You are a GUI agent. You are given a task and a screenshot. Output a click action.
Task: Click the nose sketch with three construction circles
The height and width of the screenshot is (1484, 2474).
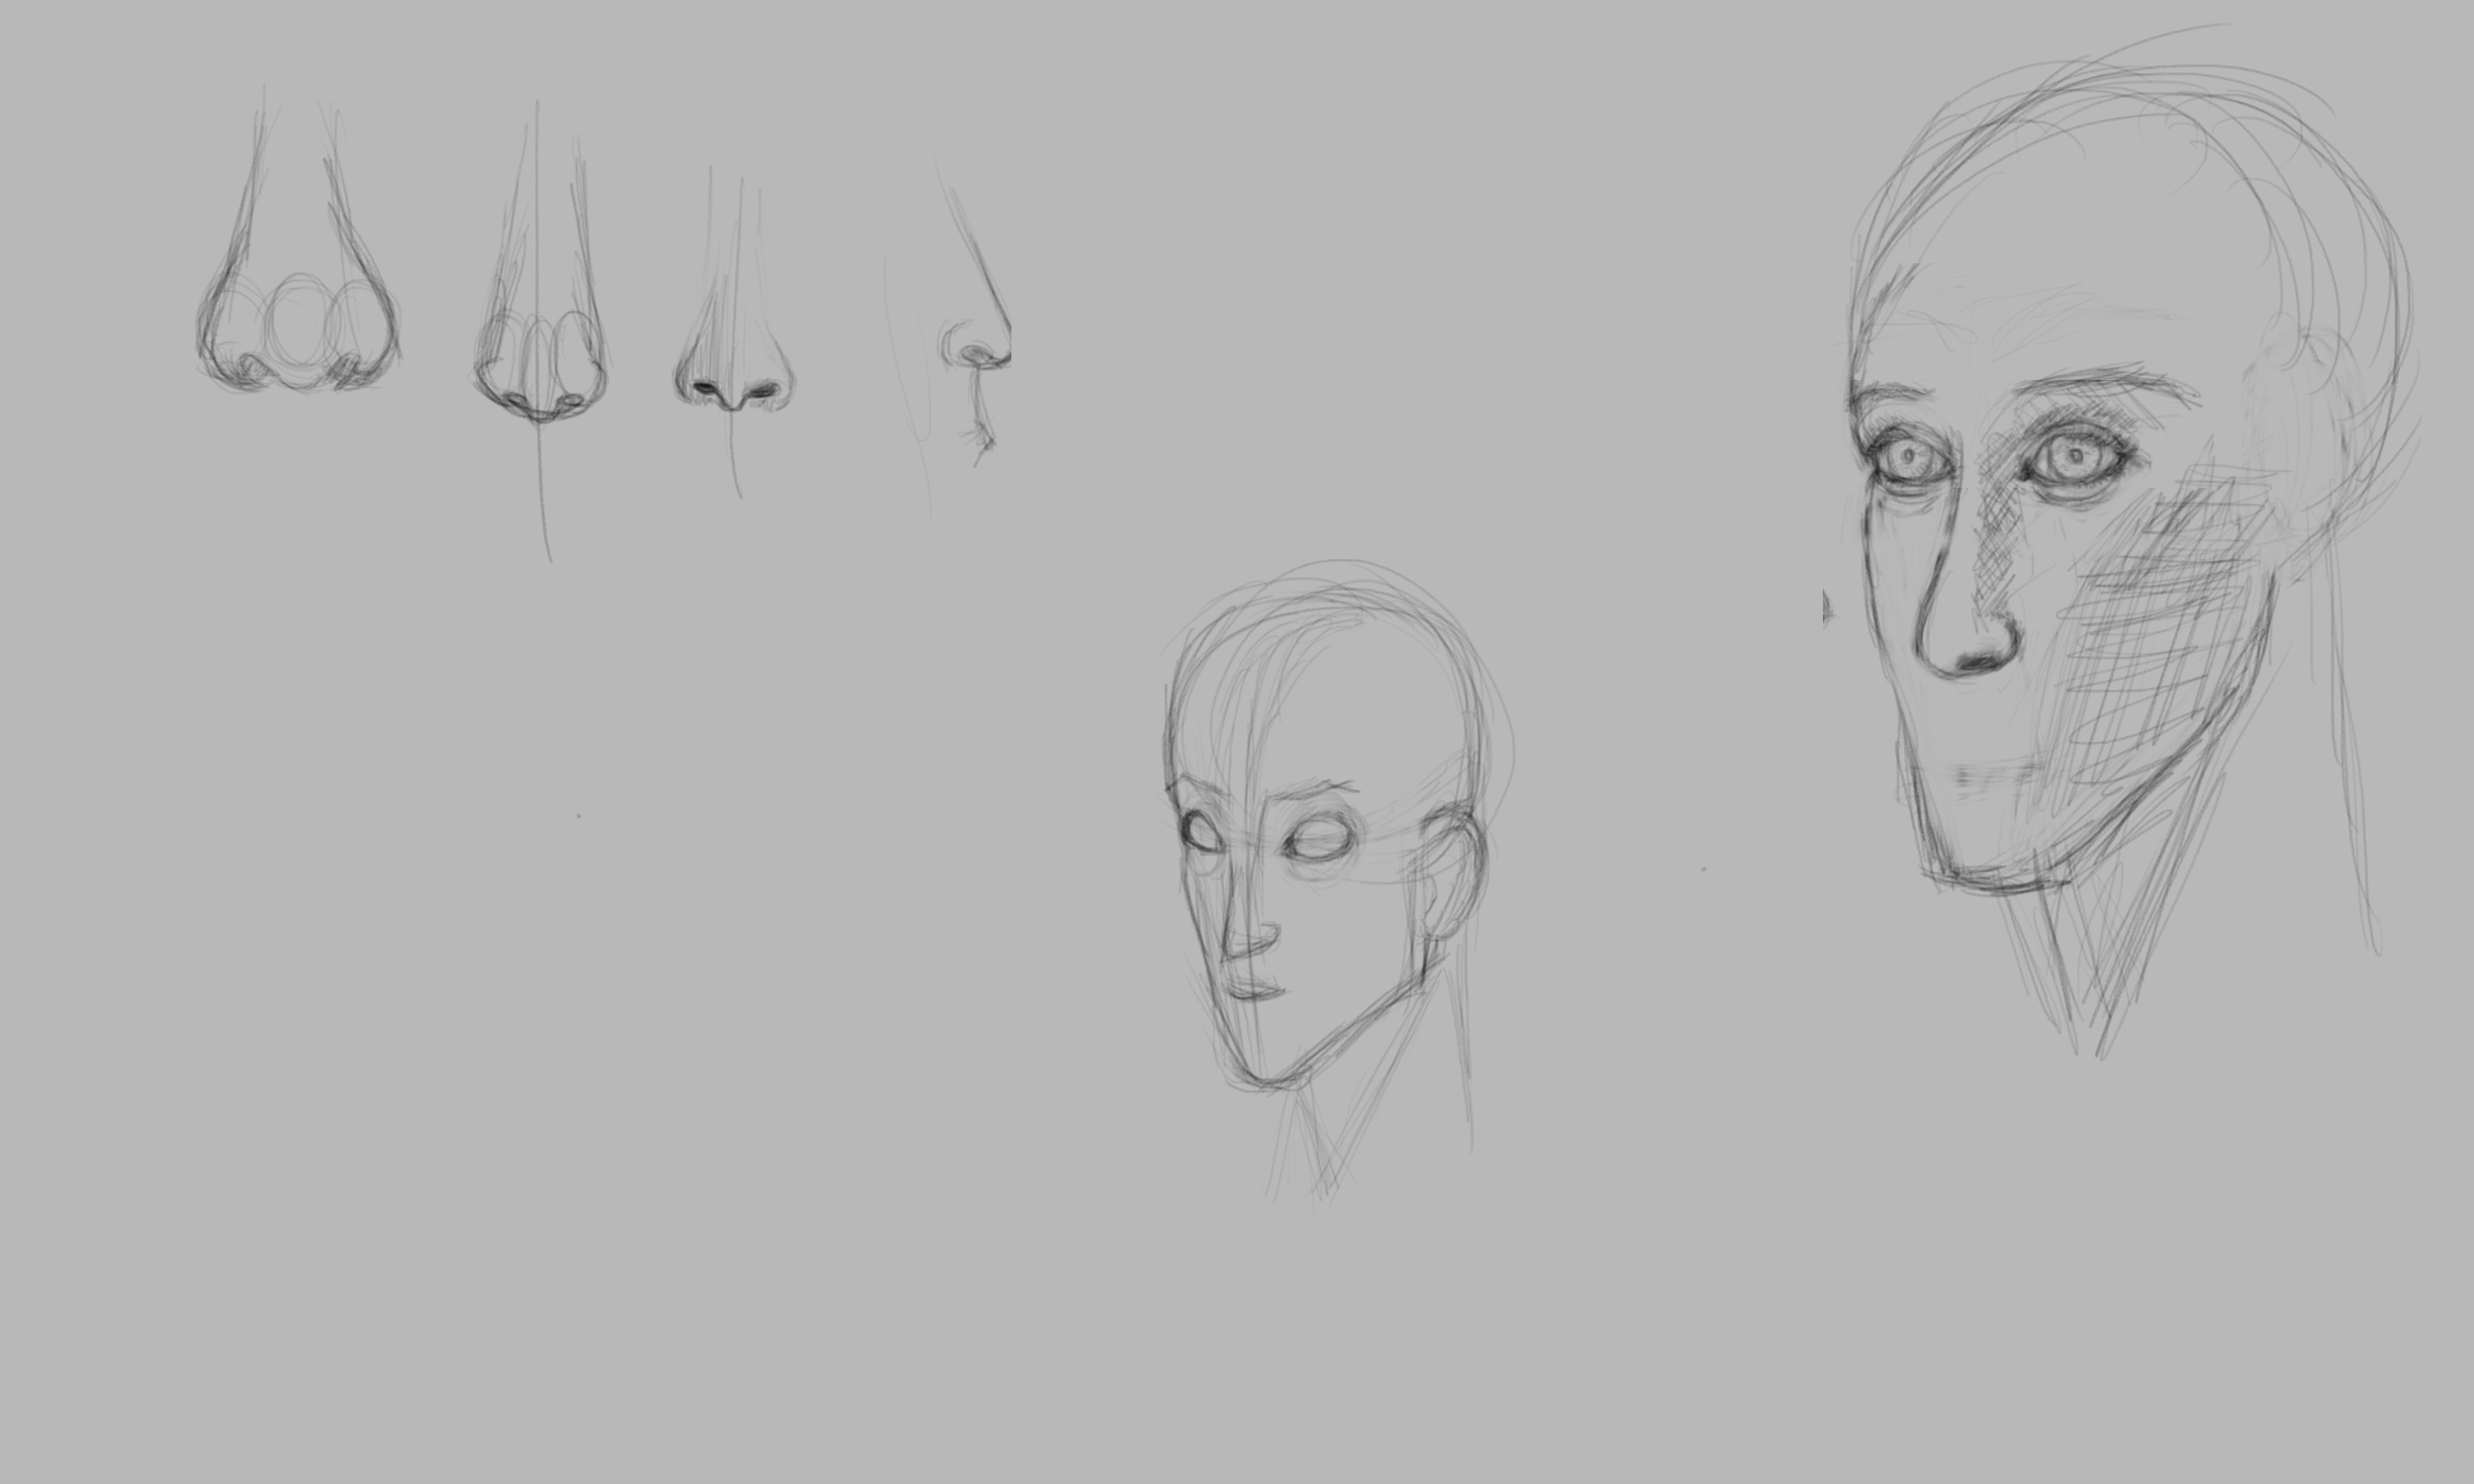tap(298, 240)
